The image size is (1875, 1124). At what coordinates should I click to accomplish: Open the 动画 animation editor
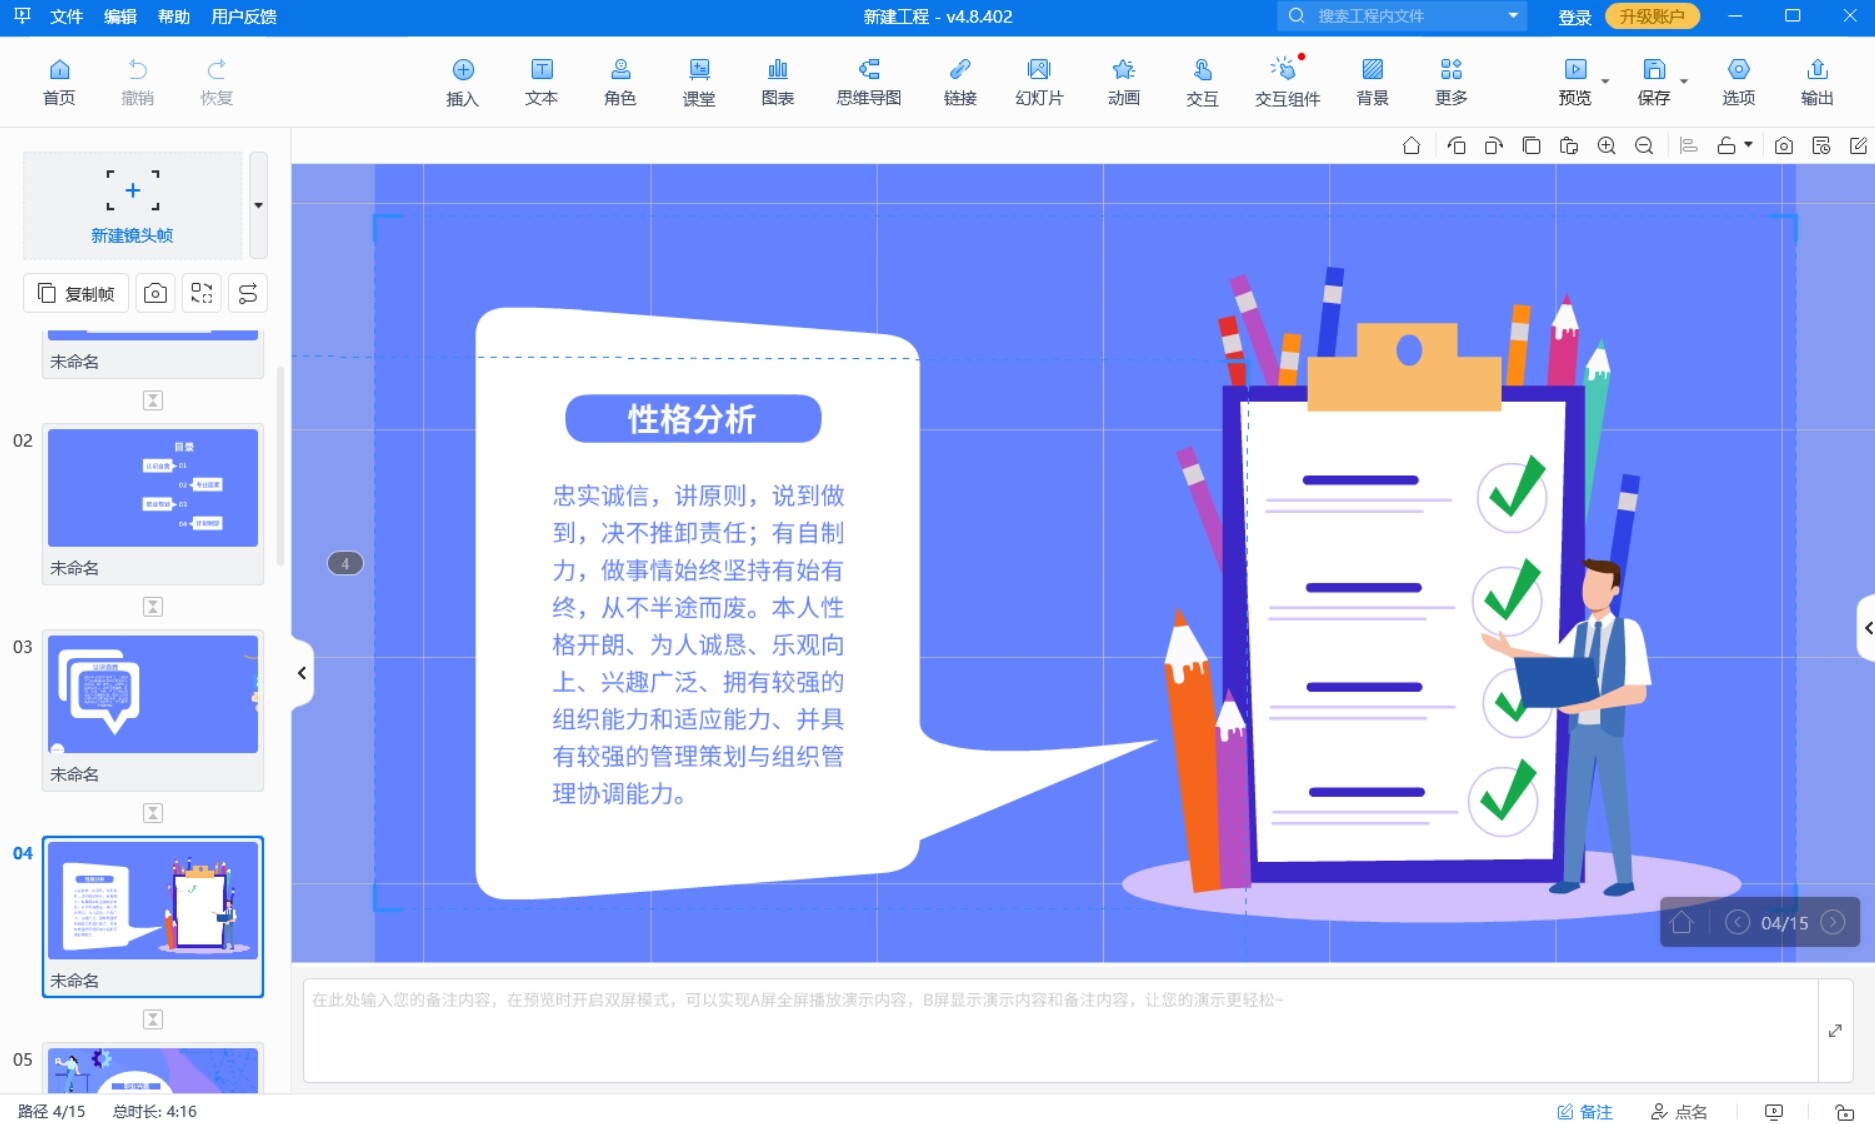point(1123,82)
